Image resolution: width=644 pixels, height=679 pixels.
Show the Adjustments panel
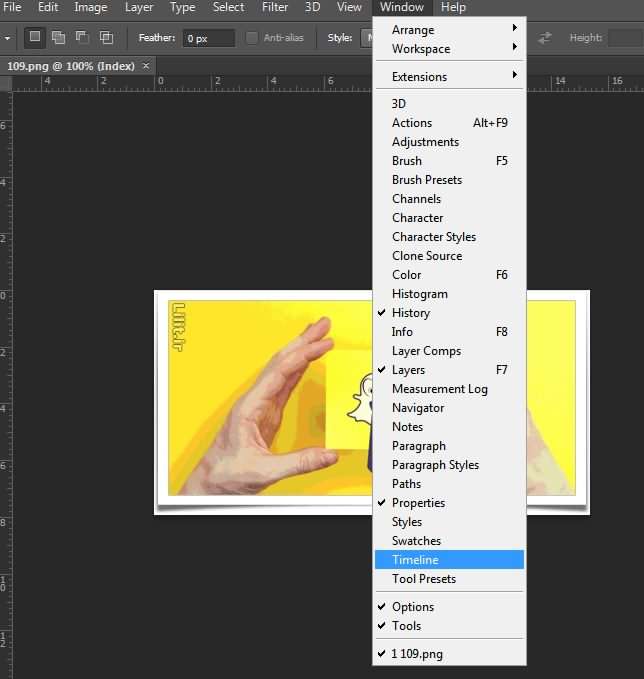450,142
